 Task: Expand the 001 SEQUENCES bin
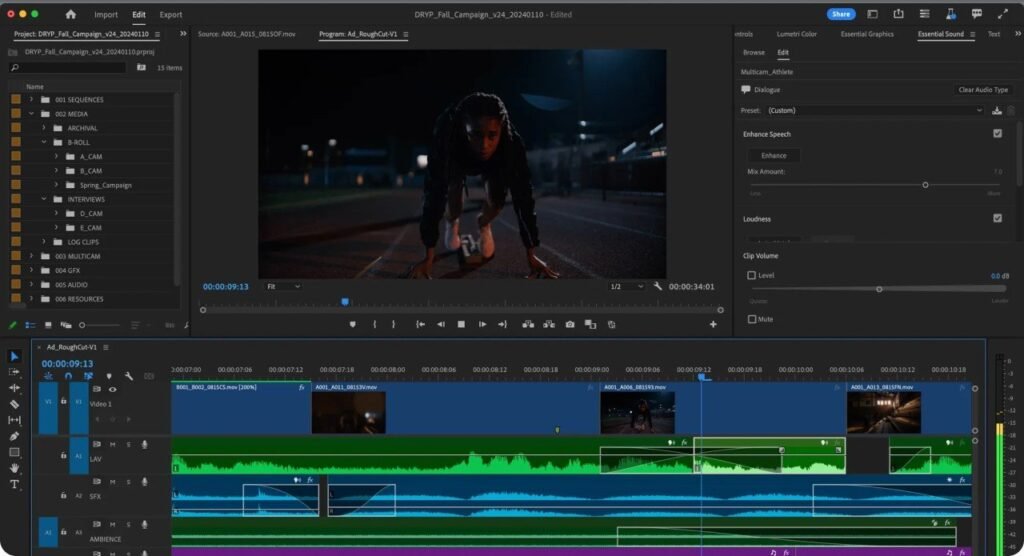click(x=31, y=99)
